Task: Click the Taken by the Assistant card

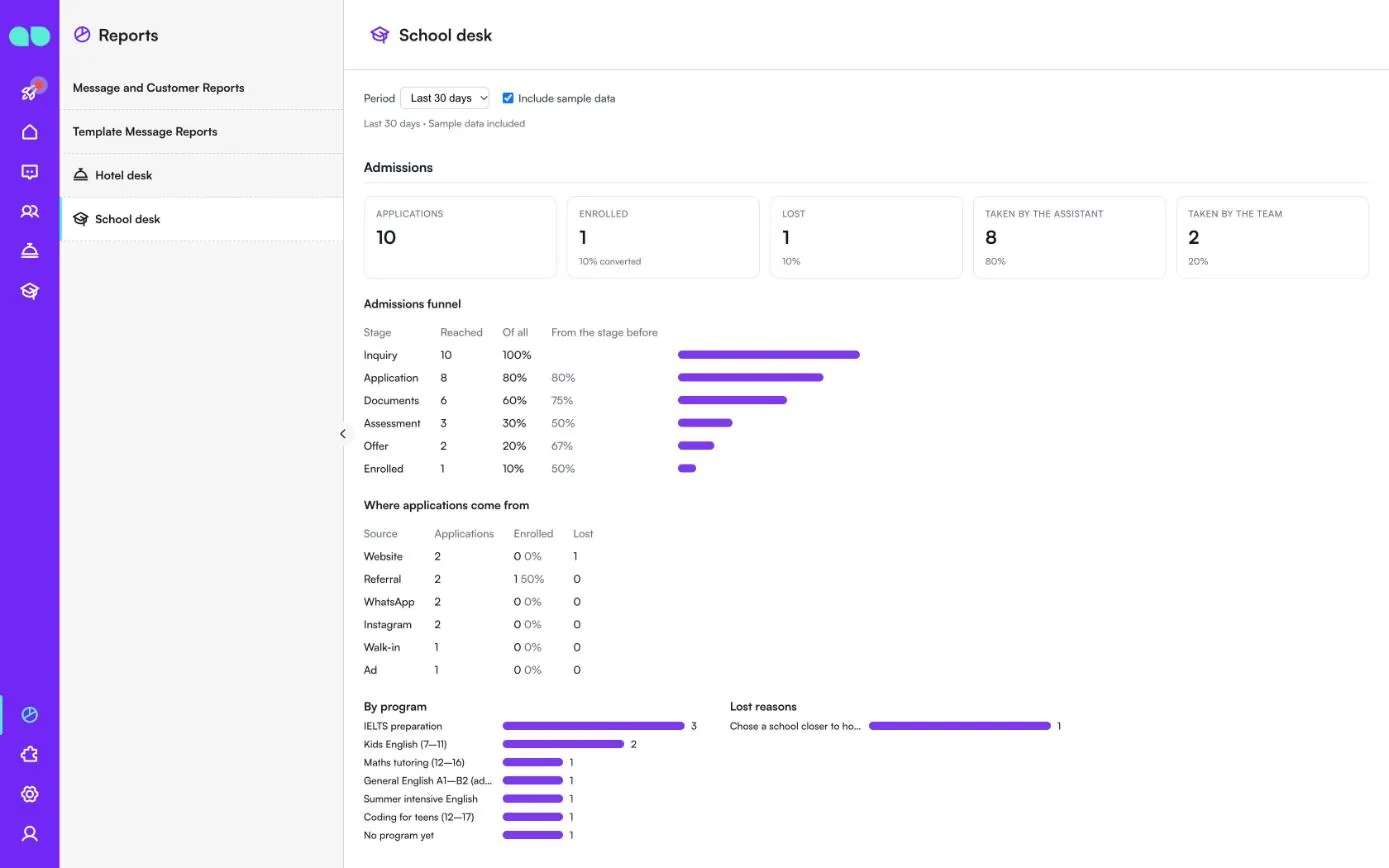Action: (1069, 237)
